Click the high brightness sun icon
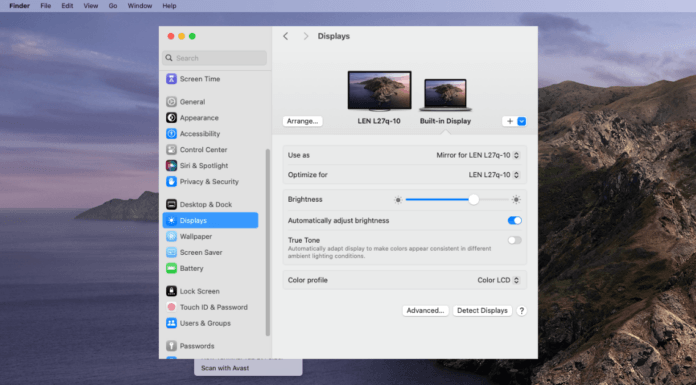 click(x=516, y=200)
